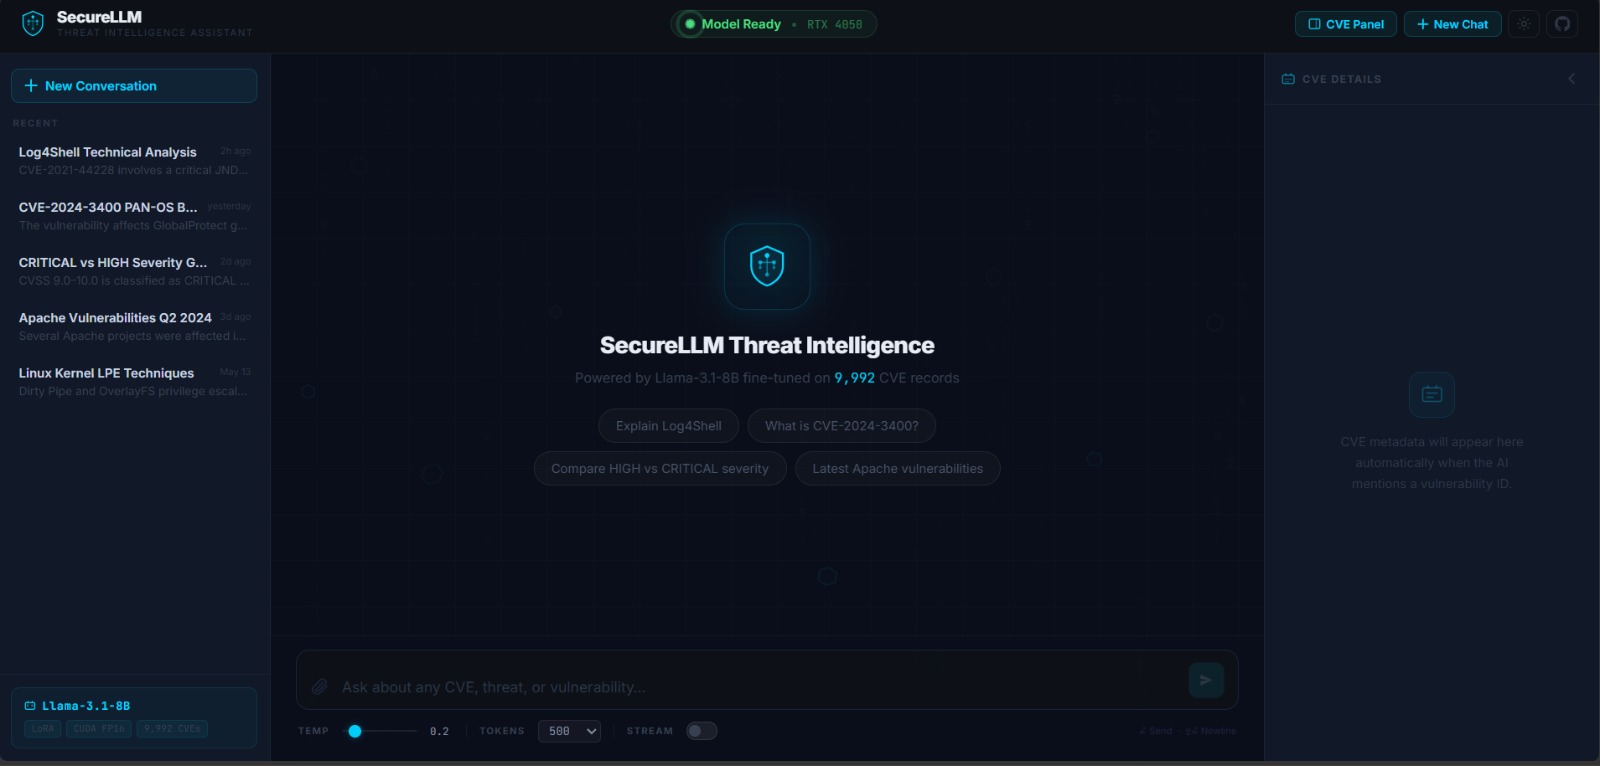Click the large center shield emblem

767,266
